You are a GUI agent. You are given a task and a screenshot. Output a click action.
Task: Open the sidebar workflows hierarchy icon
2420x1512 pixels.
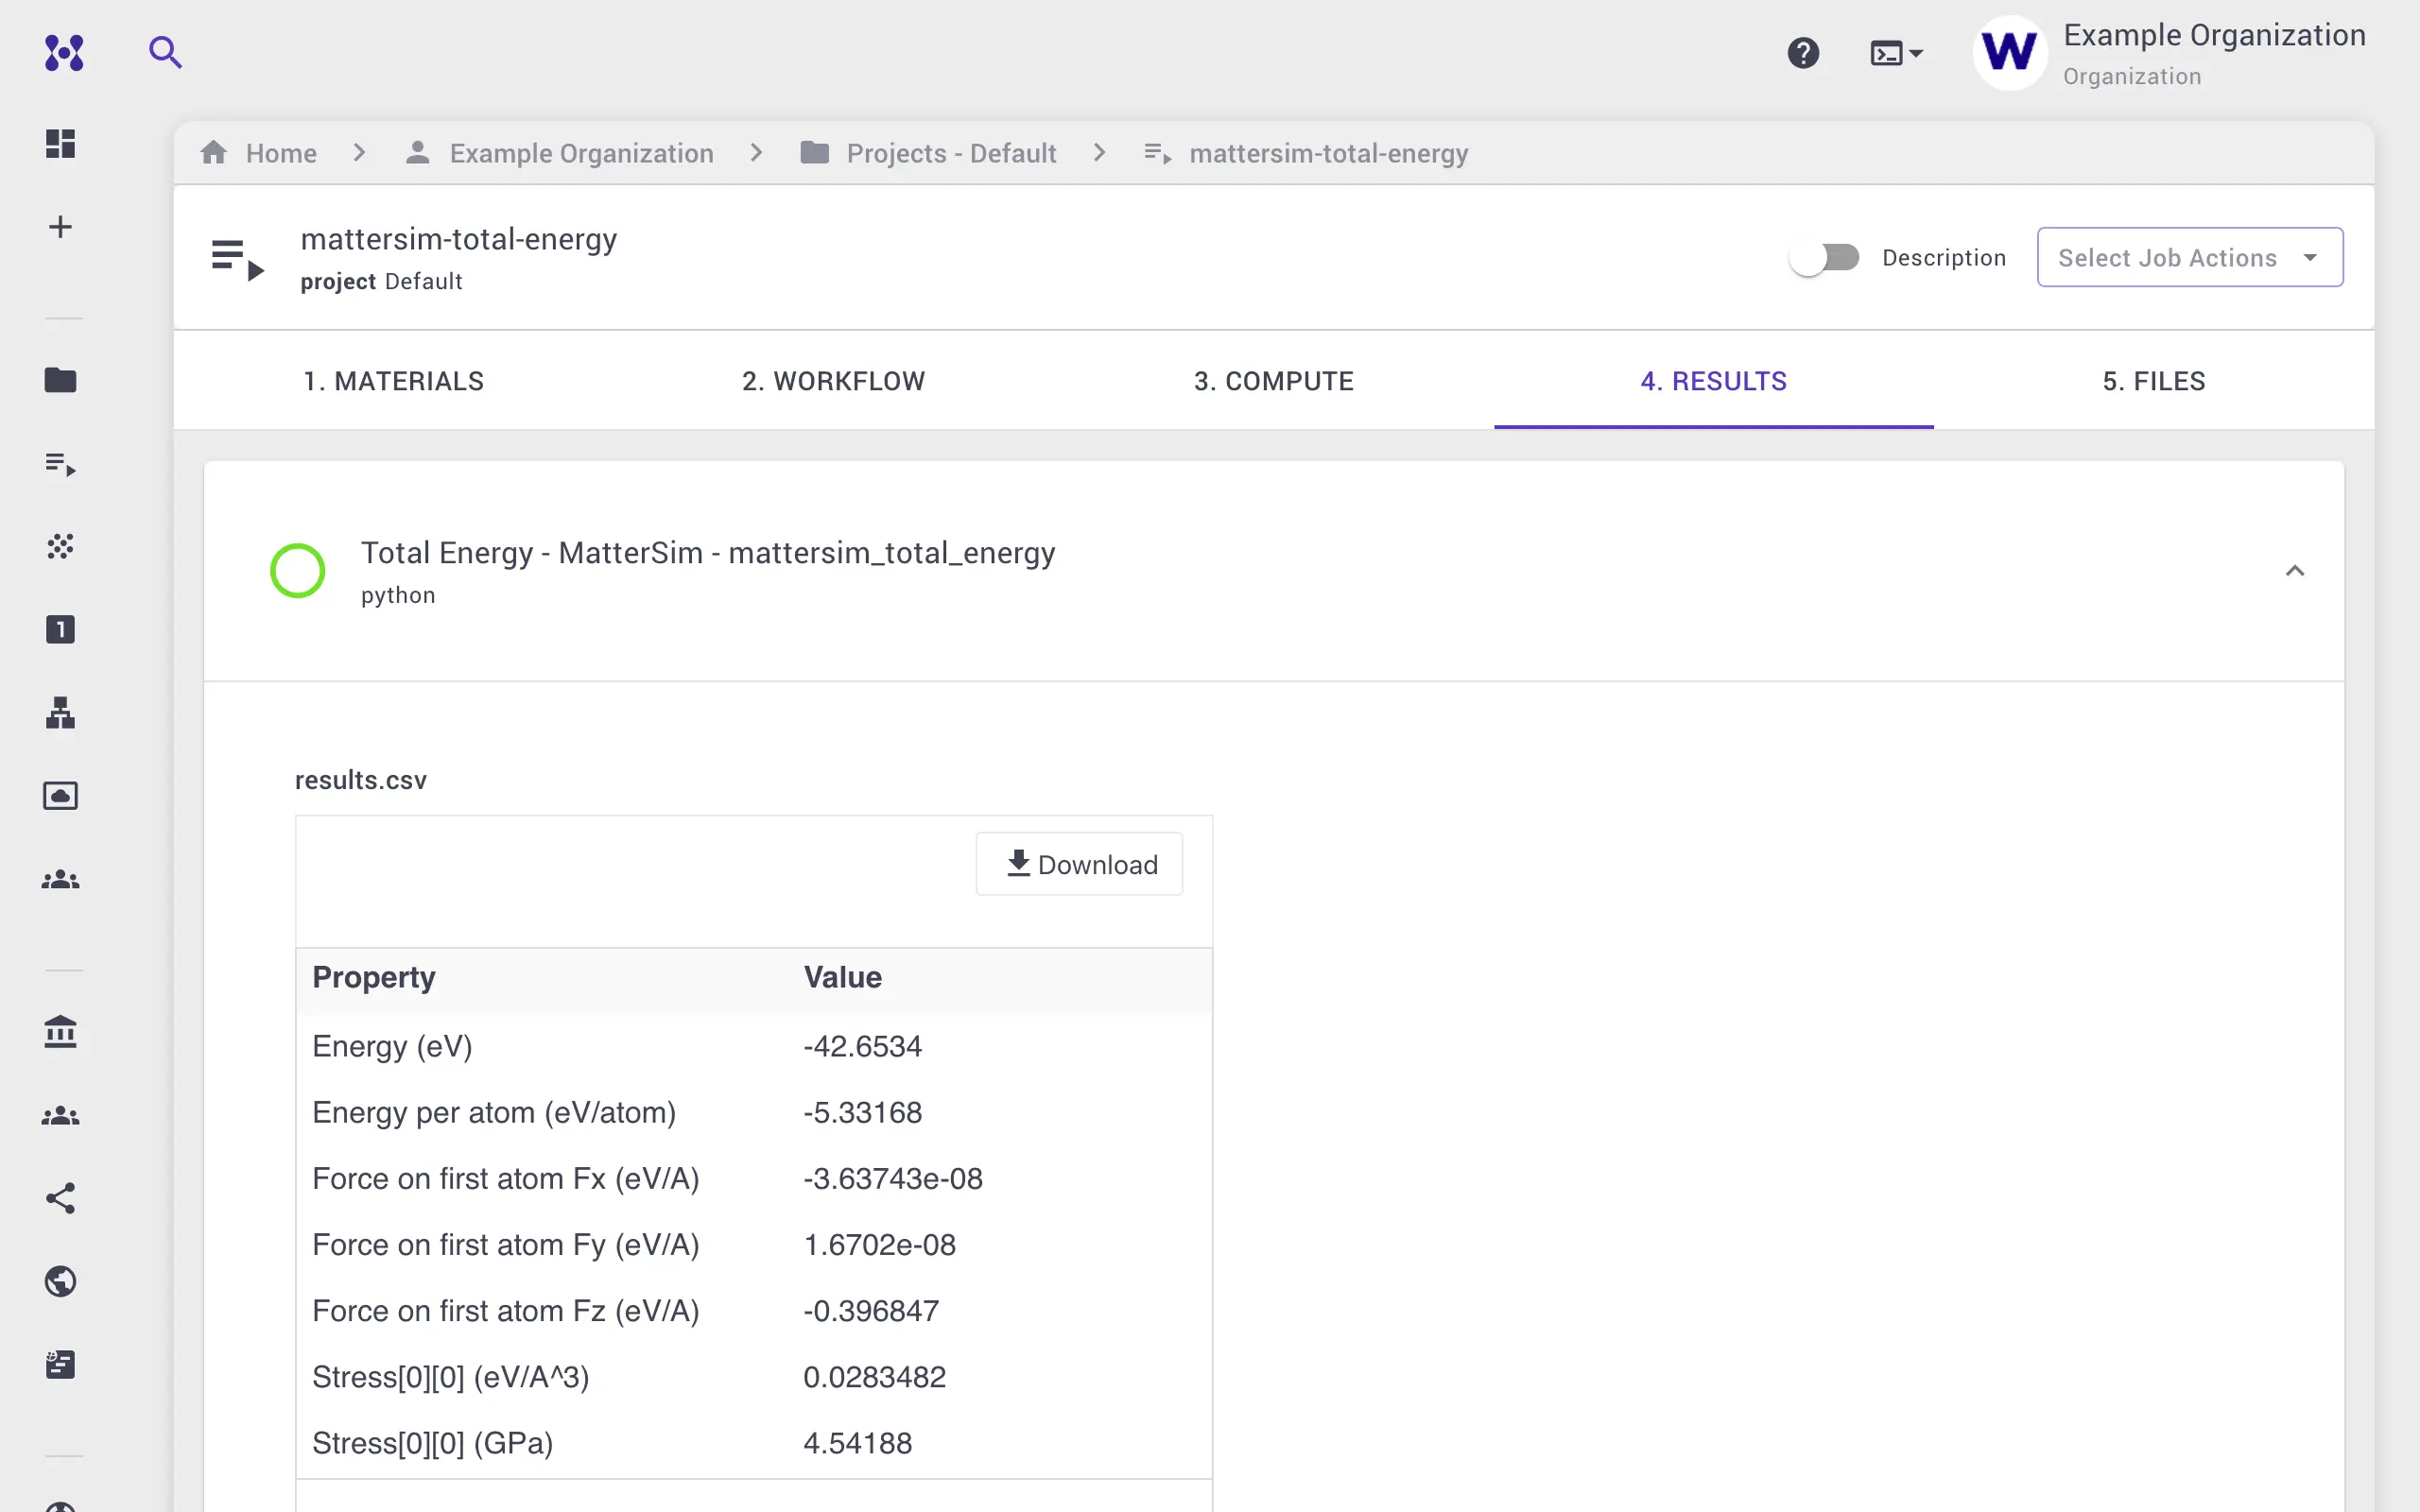pyautogui.click(x=60, y=713)
